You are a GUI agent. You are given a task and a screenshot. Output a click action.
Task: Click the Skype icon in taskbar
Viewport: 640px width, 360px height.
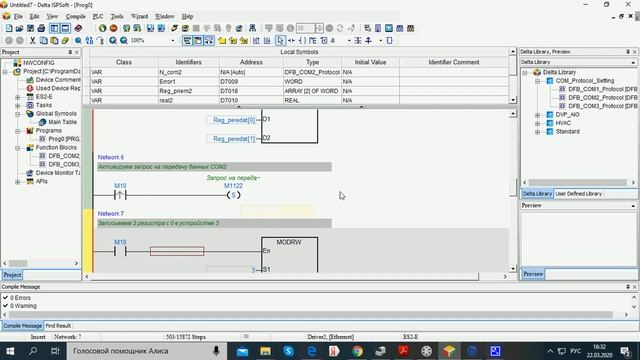[289, 351]
